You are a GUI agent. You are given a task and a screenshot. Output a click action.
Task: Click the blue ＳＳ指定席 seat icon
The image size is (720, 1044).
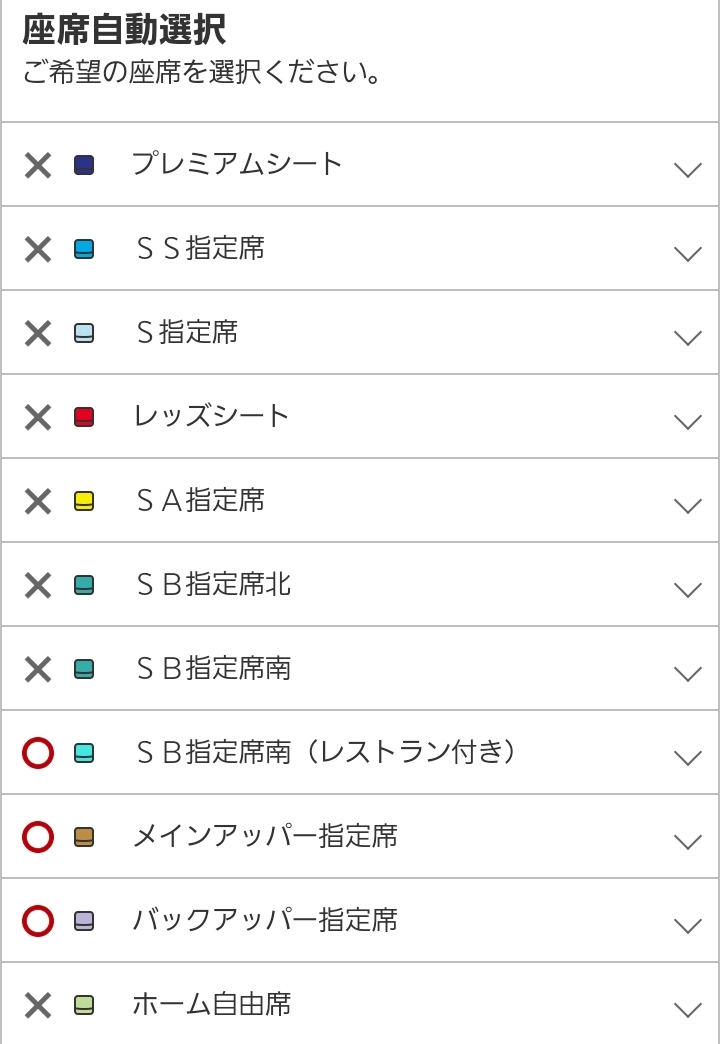point(84,249)
